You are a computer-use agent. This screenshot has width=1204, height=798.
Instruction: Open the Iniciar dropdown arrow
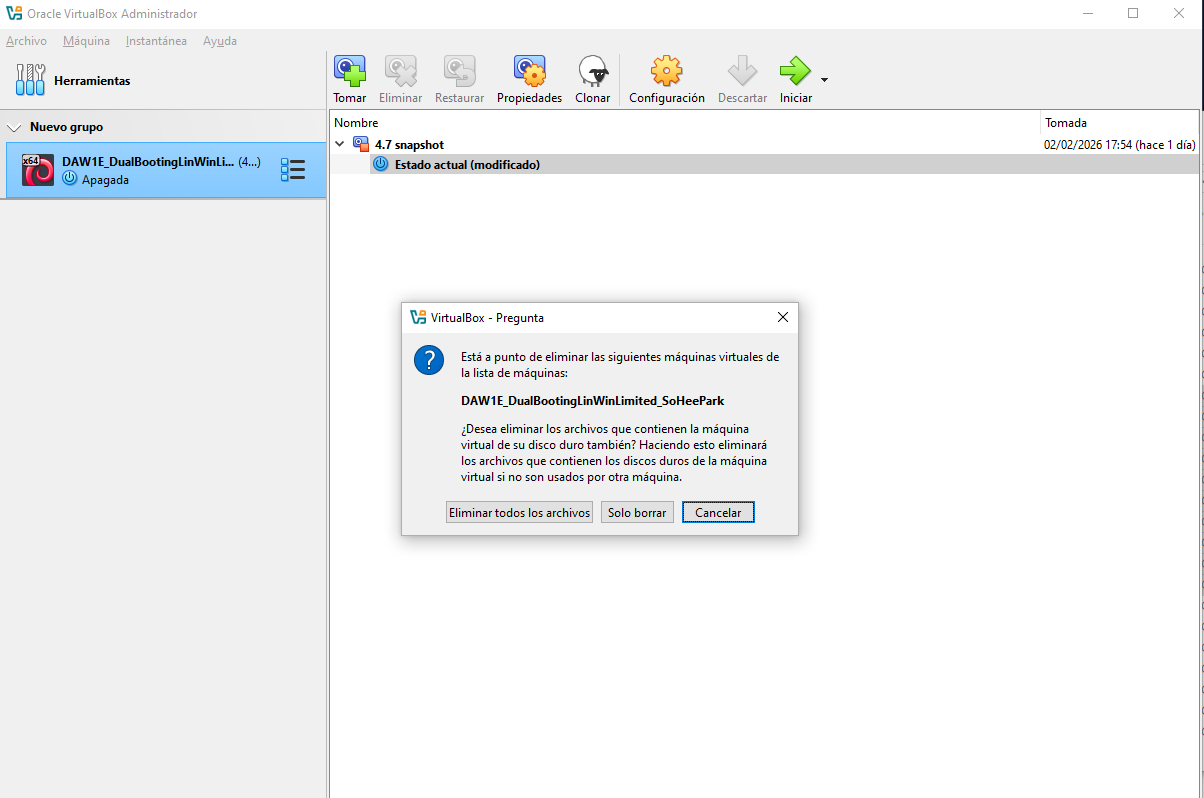pyautogui.click(x=824, y=80)
